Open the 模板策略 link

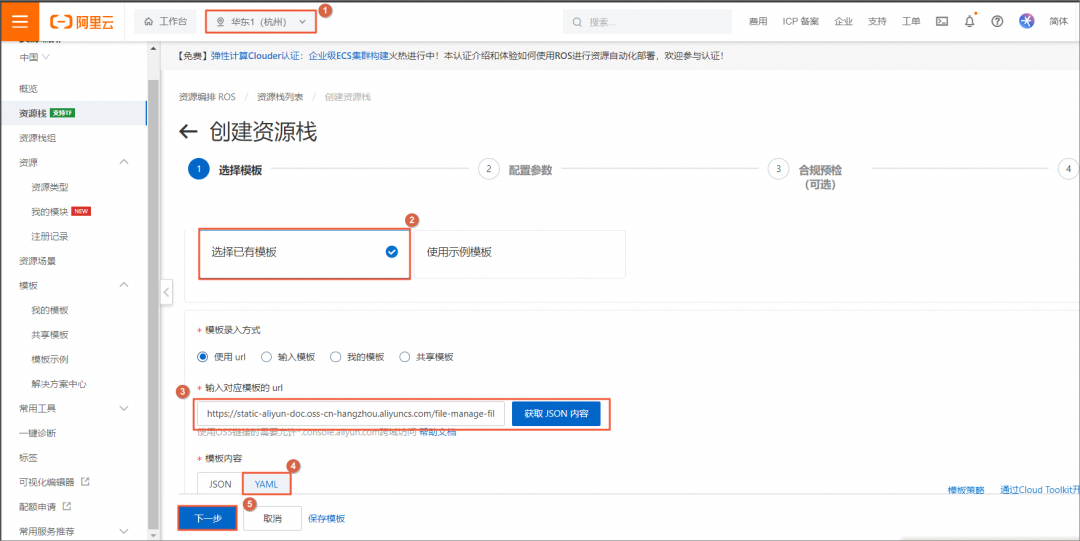966,490
